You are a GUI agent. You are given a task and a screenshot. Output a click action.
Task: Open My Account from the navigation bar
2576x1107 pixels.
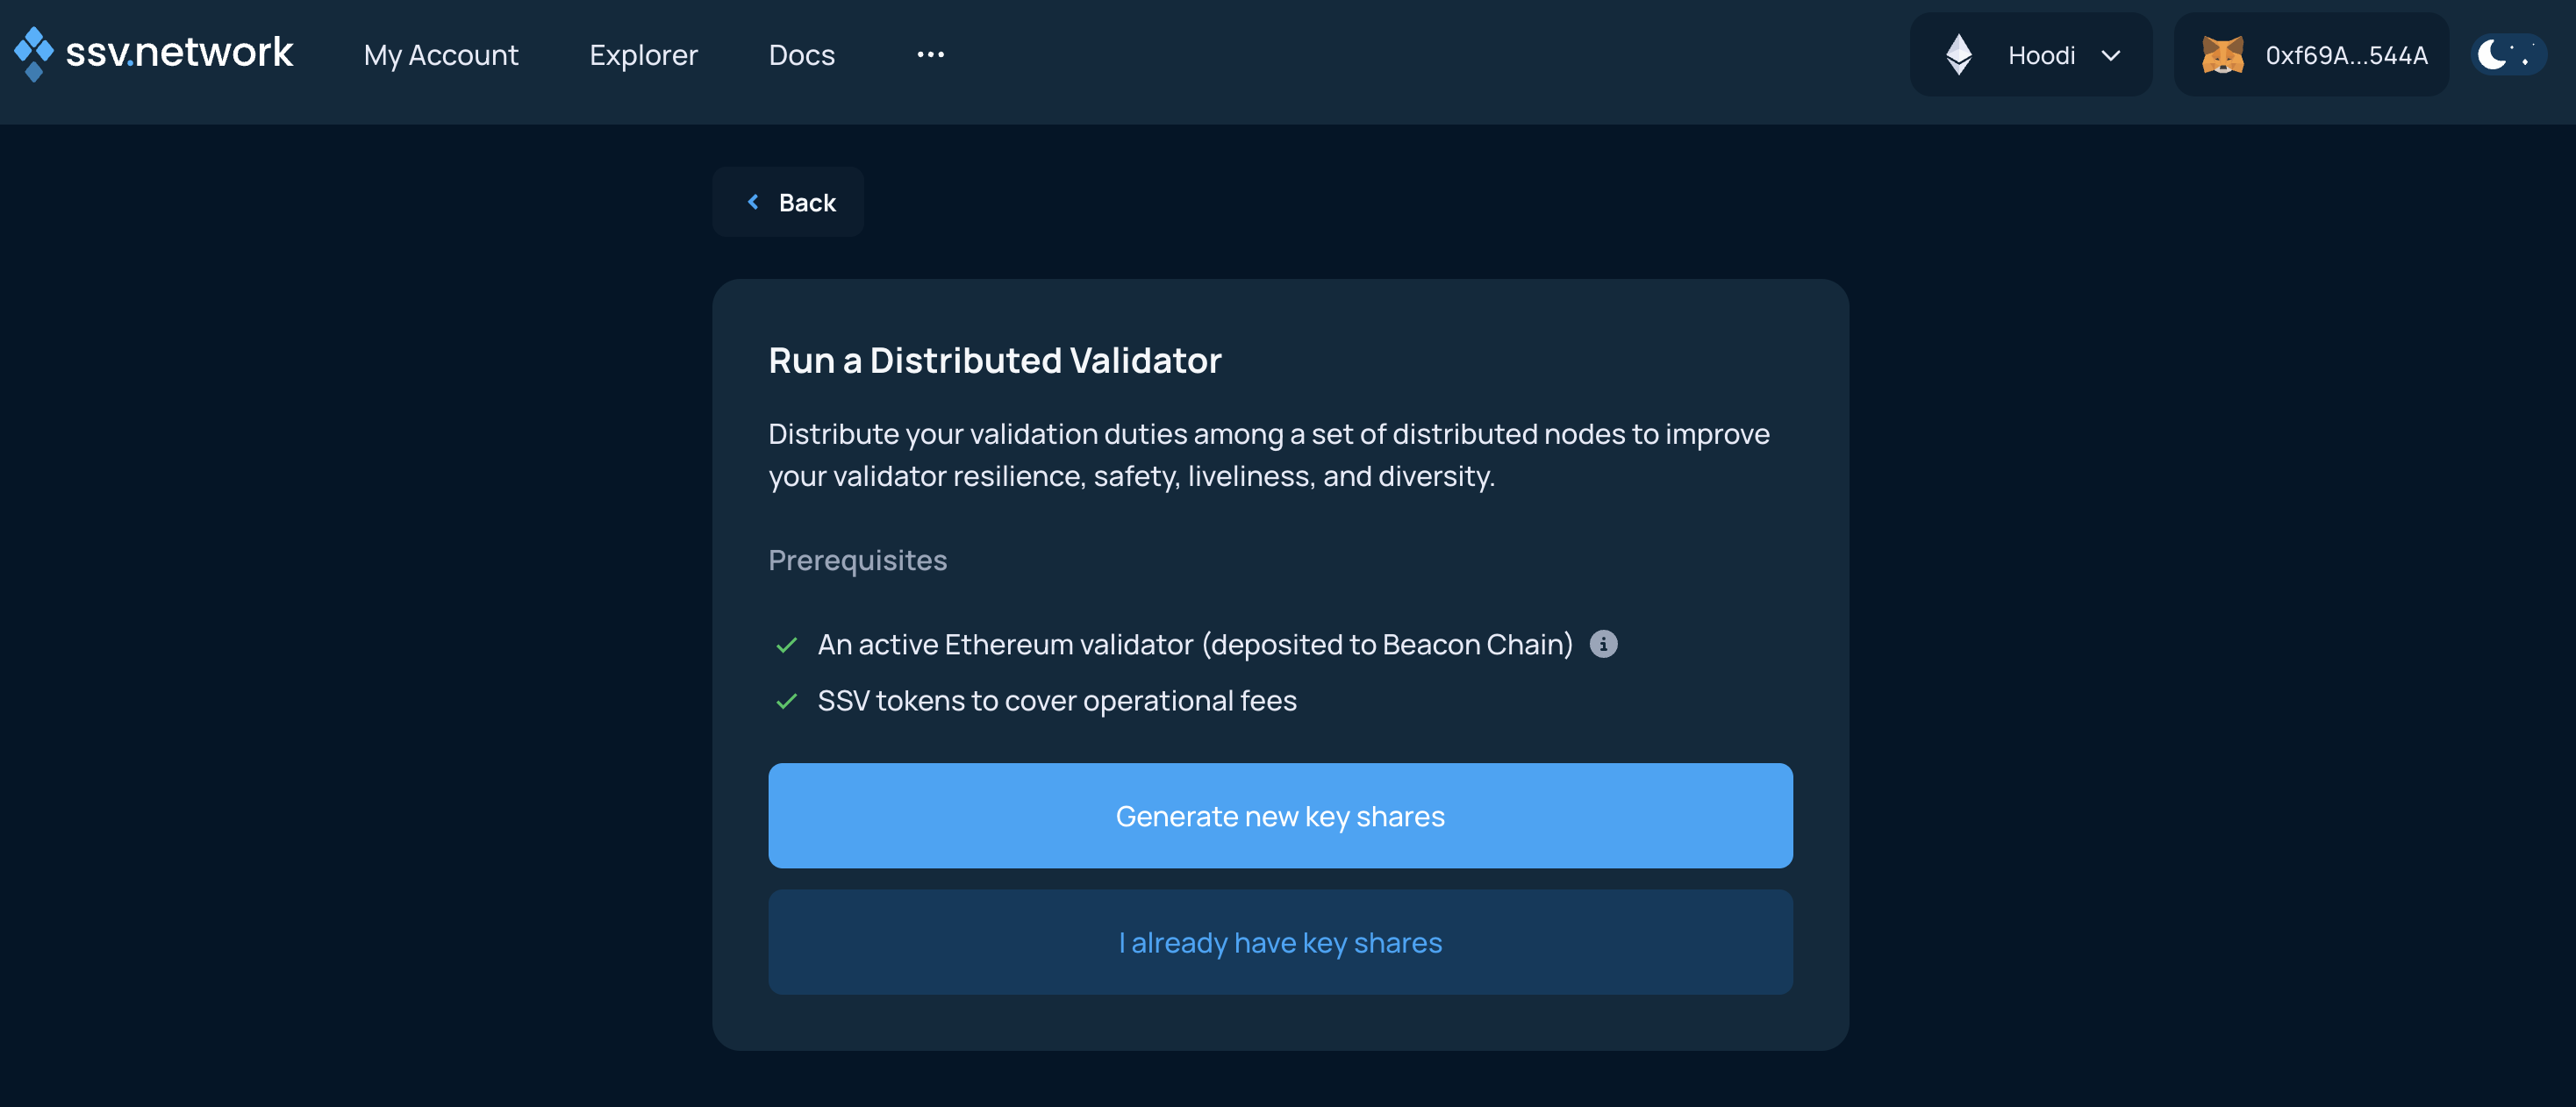point(440,55)
